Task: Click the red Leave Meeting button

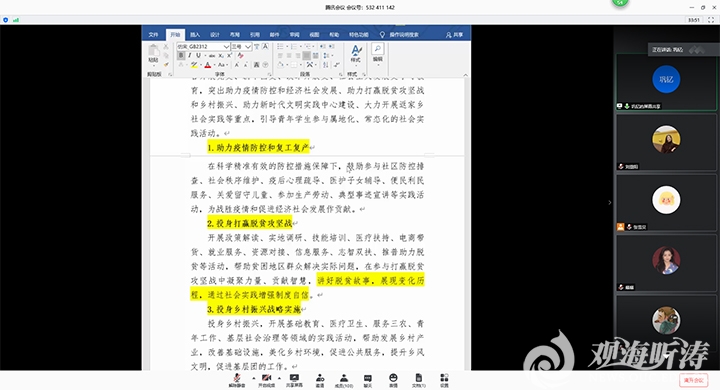Action: [x=693, y=380]
